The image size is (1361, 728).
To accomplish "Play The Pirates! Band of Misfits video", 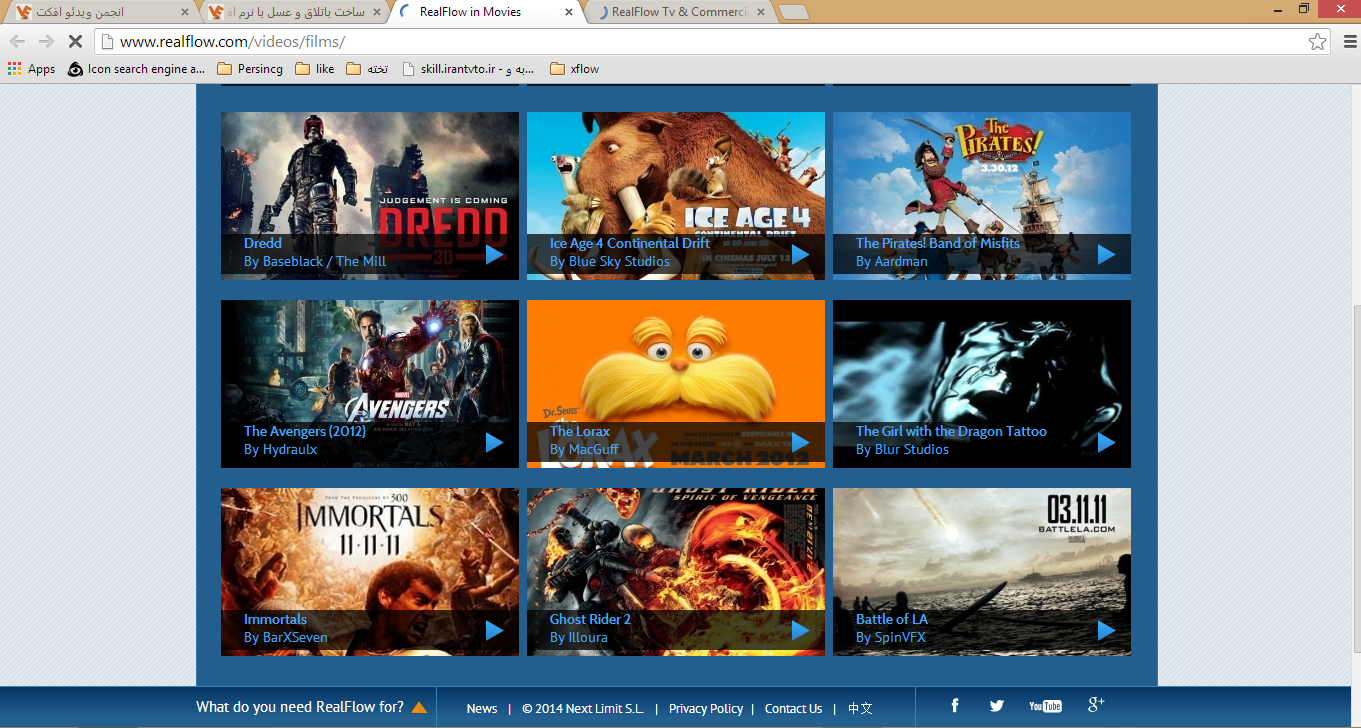I will (x=1106, y=254).
